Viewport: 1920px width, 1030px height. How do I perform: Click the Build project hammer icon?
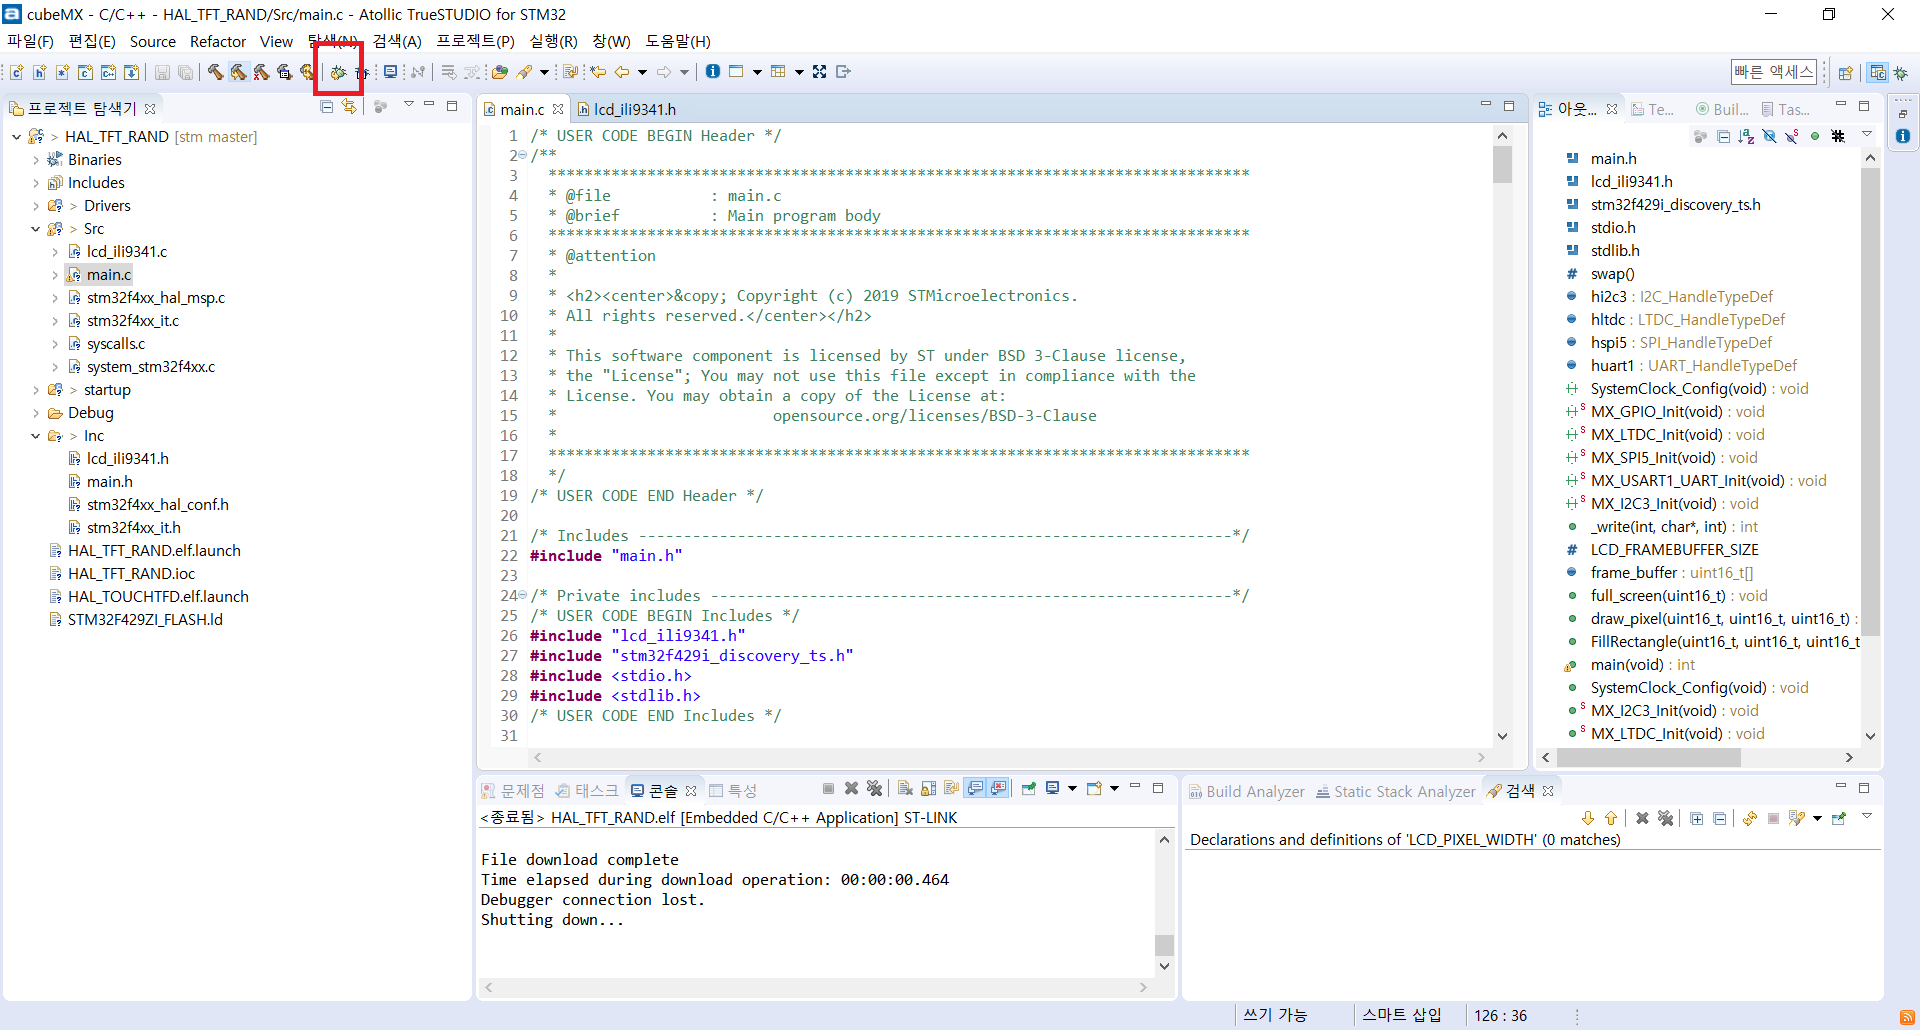tap(215, 72)
